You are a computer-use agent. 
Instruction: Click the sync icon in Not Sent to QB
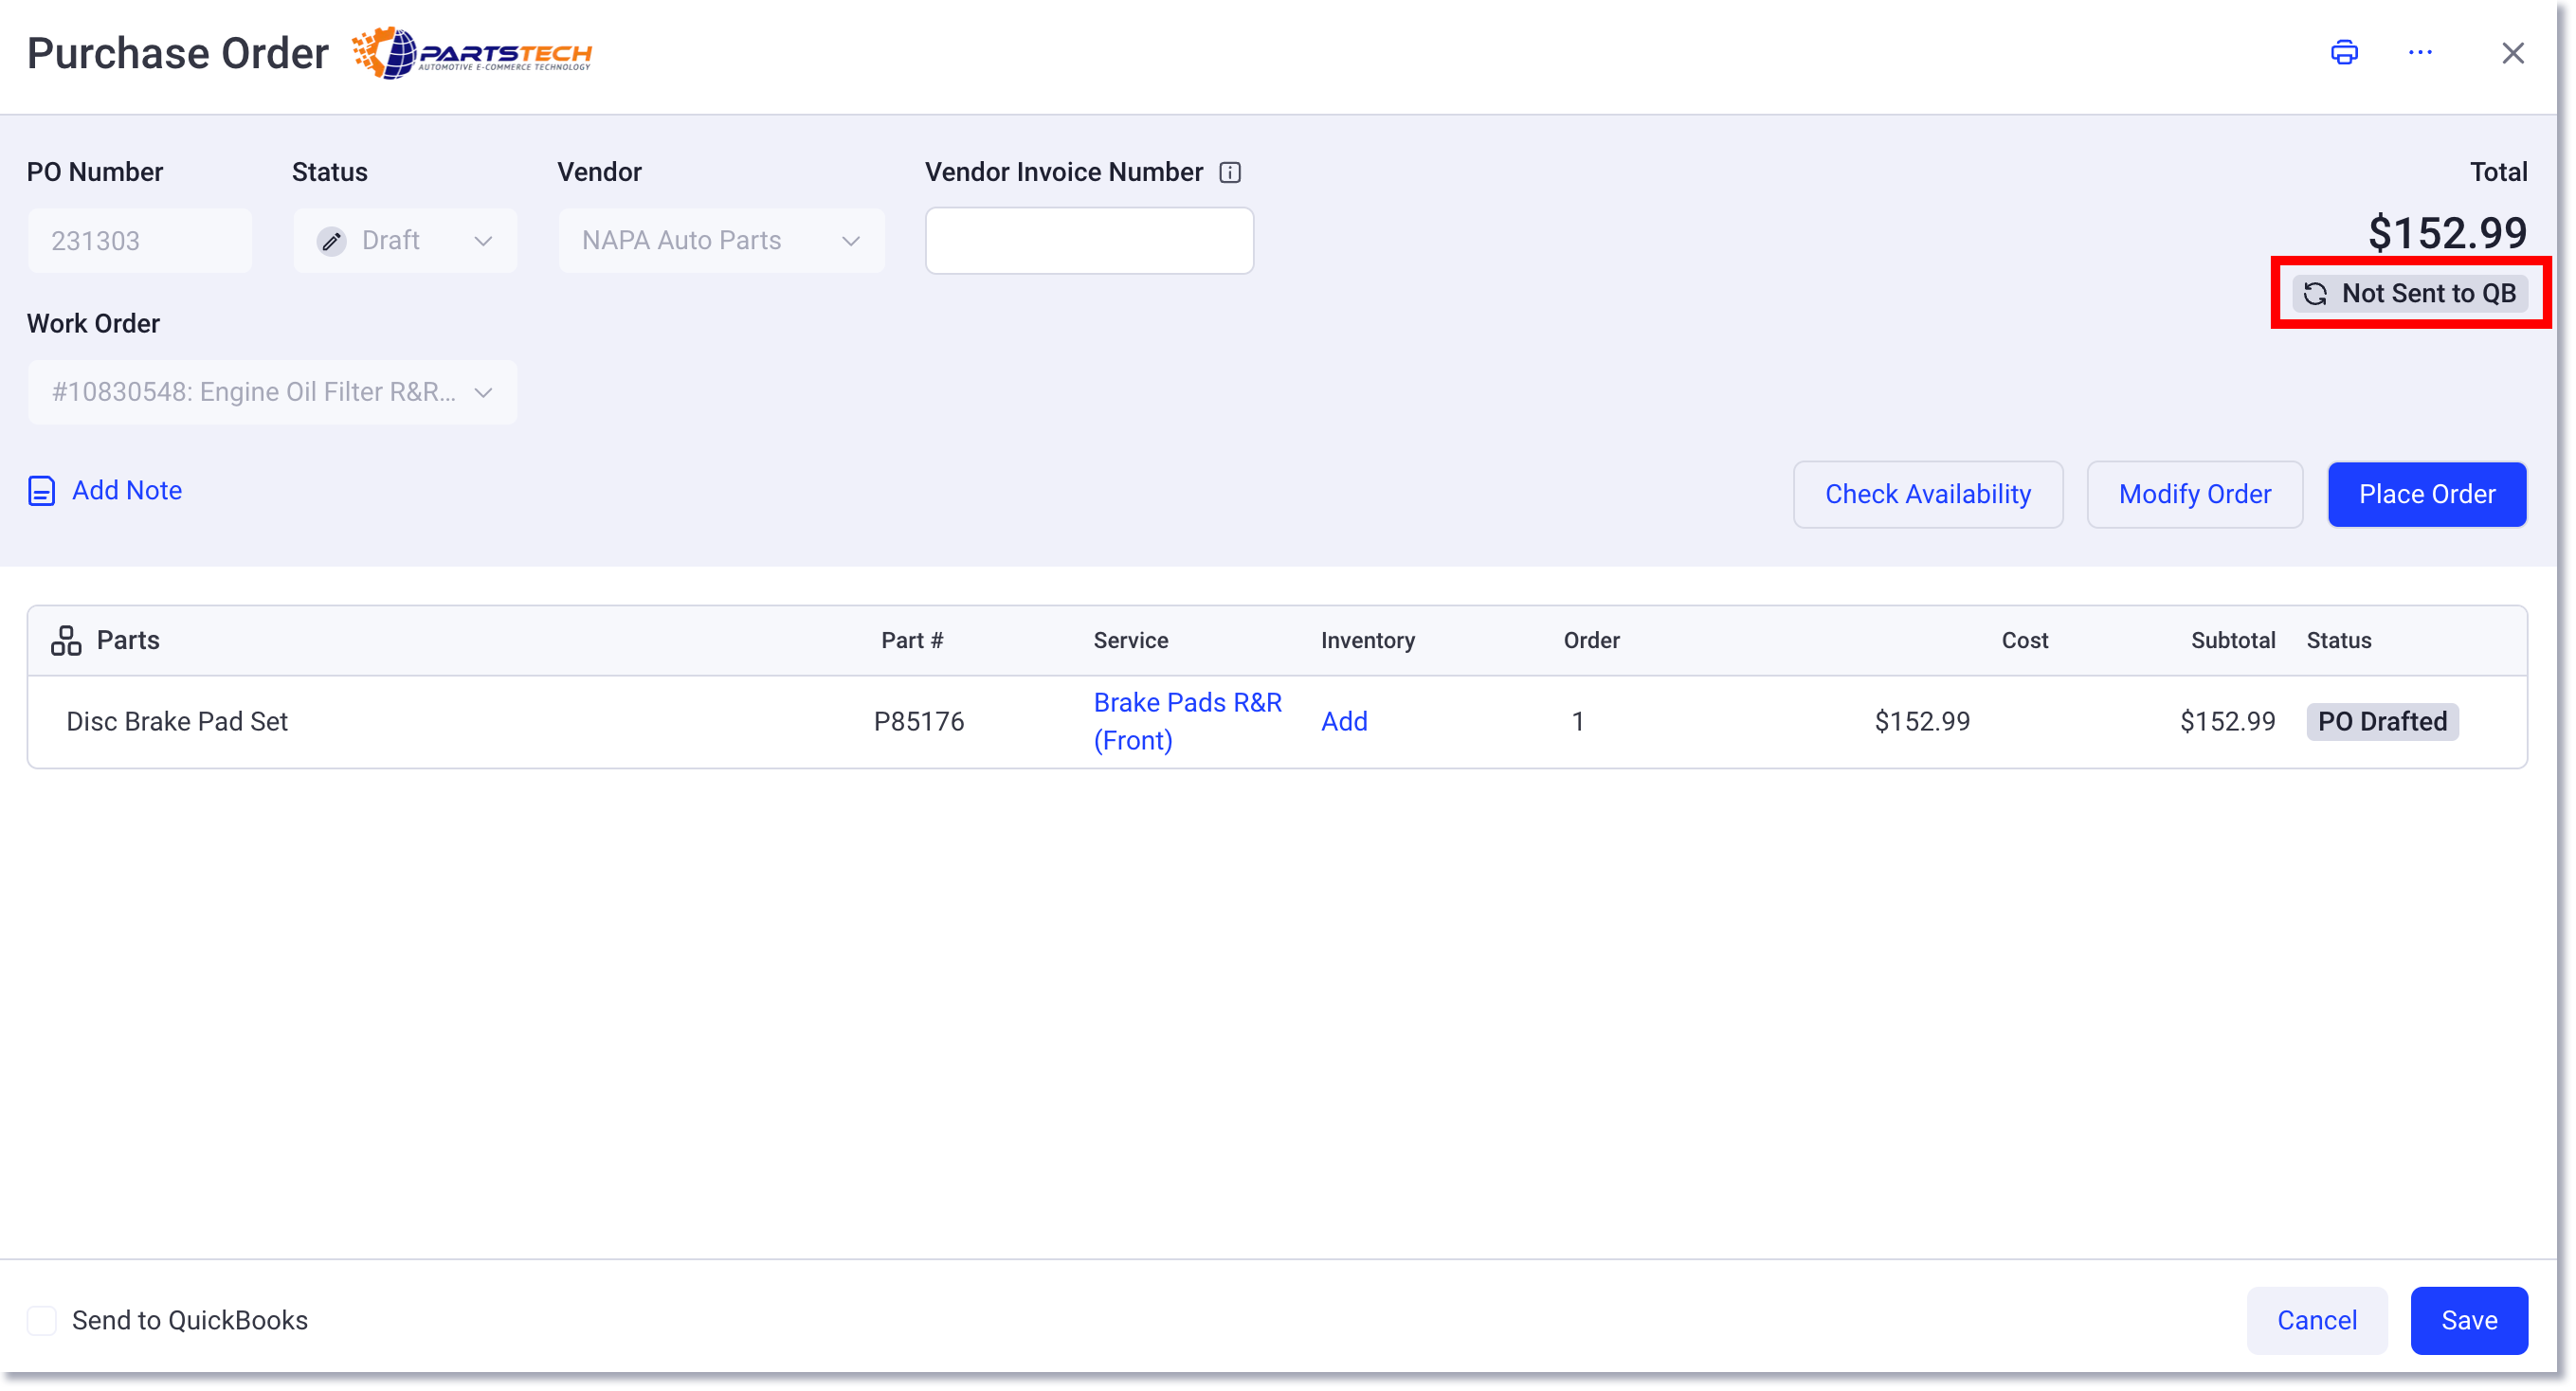tap(2318, 293)
